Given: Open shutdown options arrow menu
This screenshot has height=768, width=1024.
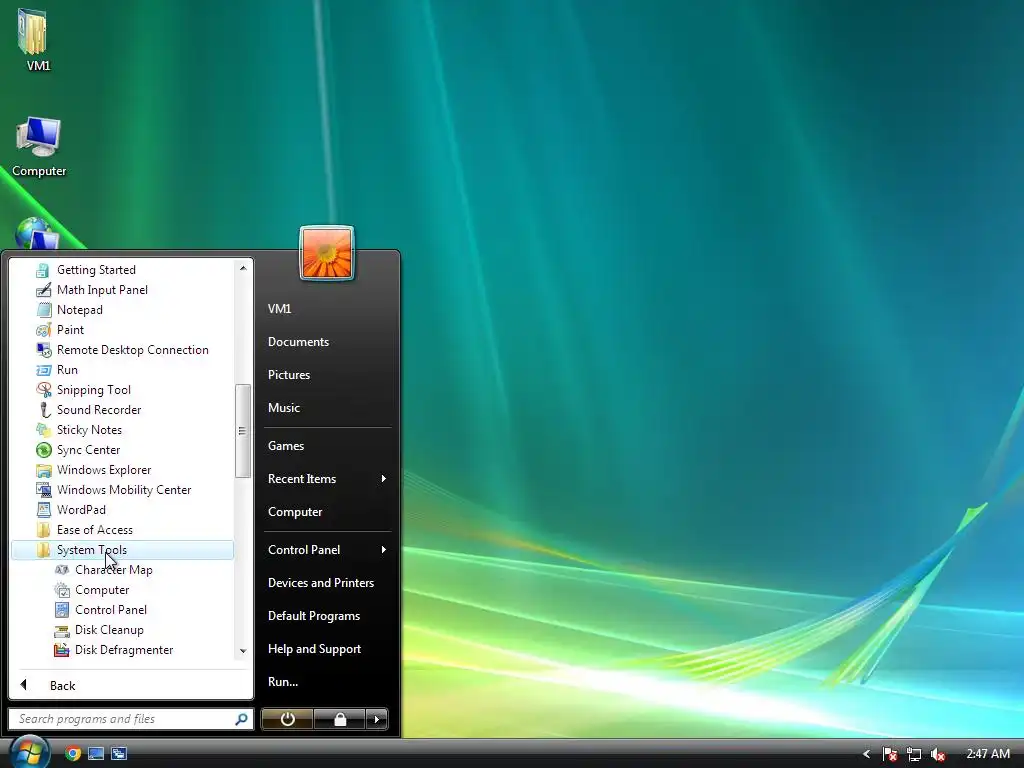Looking at the screenshot, I should pos(377,719).
